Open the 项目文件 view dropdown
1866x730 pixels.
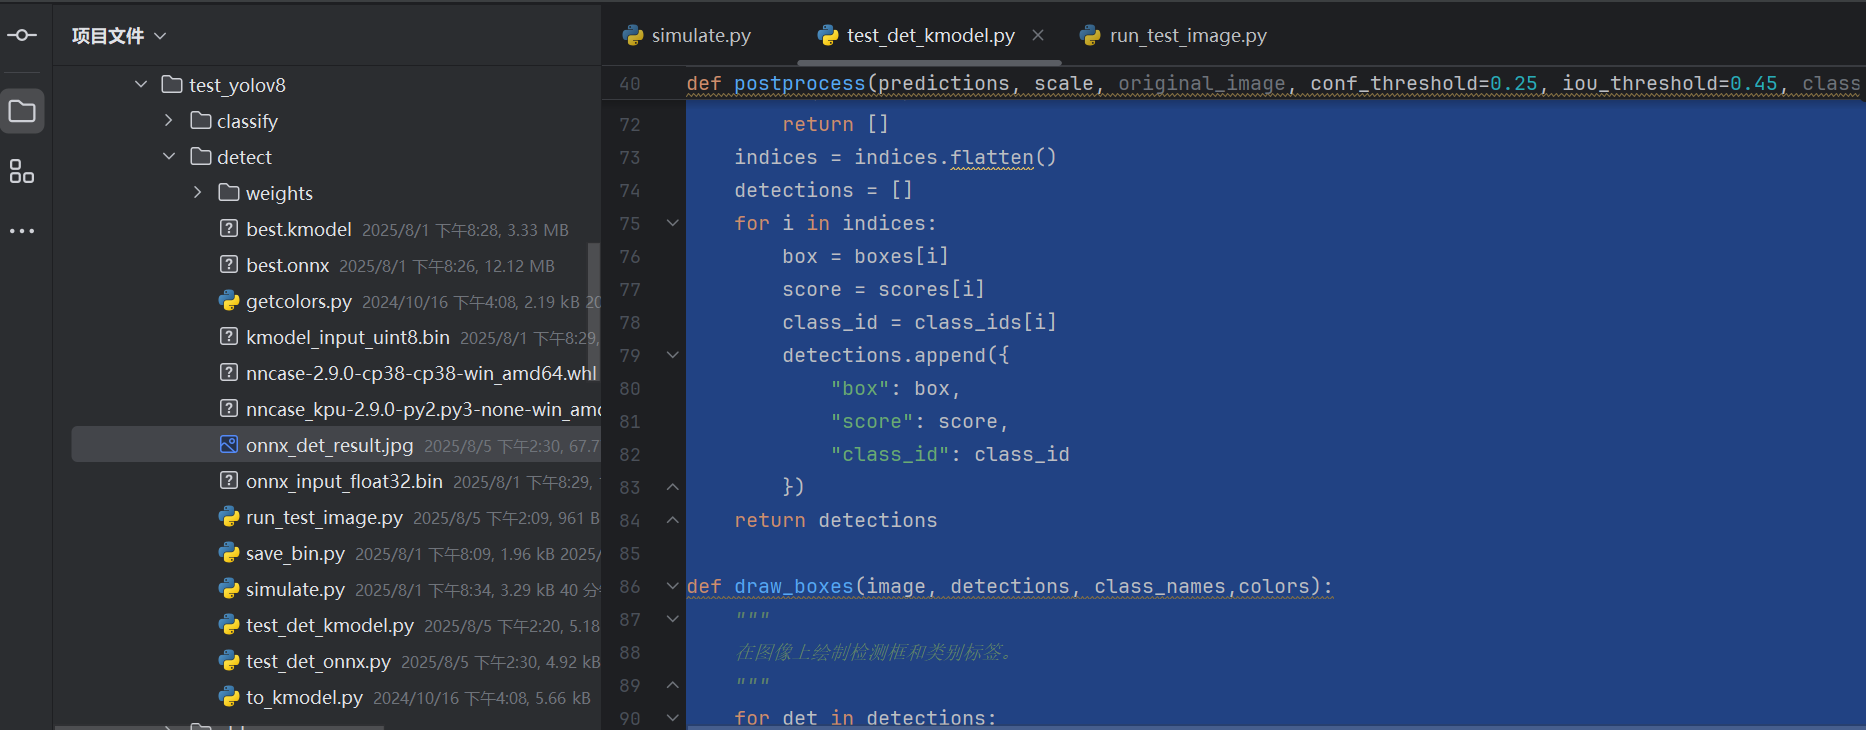click(118, 36)
